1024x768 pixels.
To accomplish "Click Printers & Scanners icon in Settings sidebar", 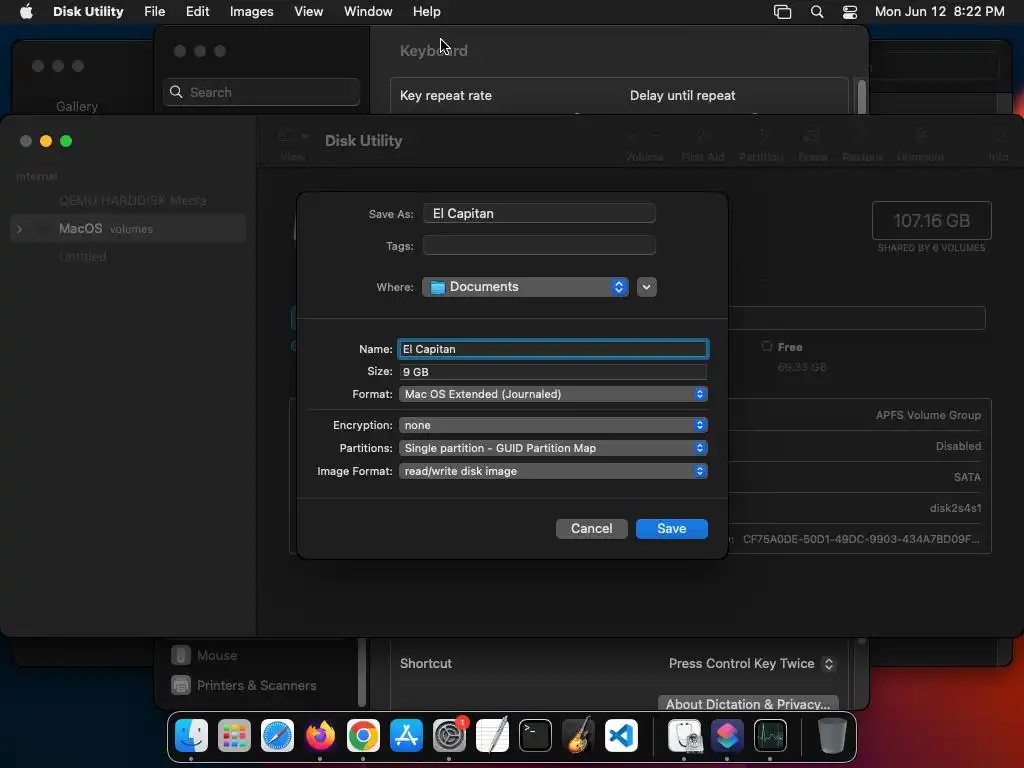I will tap(181, 685).
